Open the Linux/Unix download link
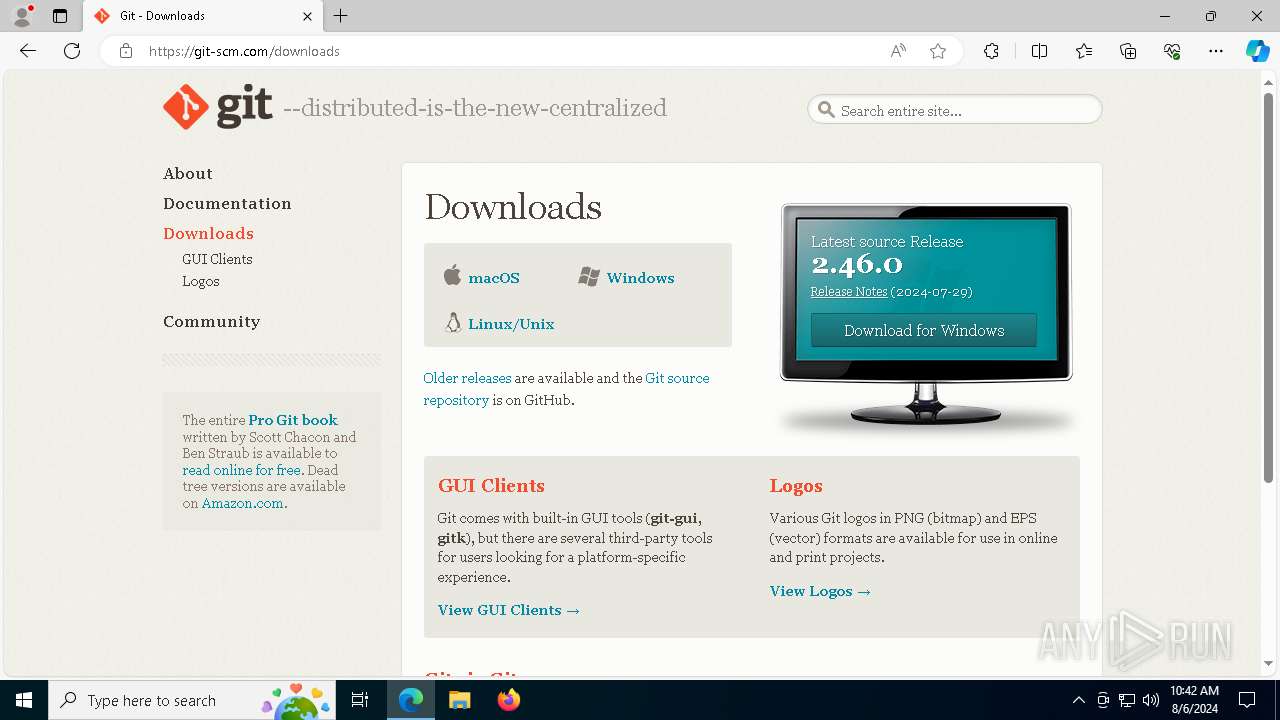The width and height of the screenshot is (1280, 720). pos(511,324)
